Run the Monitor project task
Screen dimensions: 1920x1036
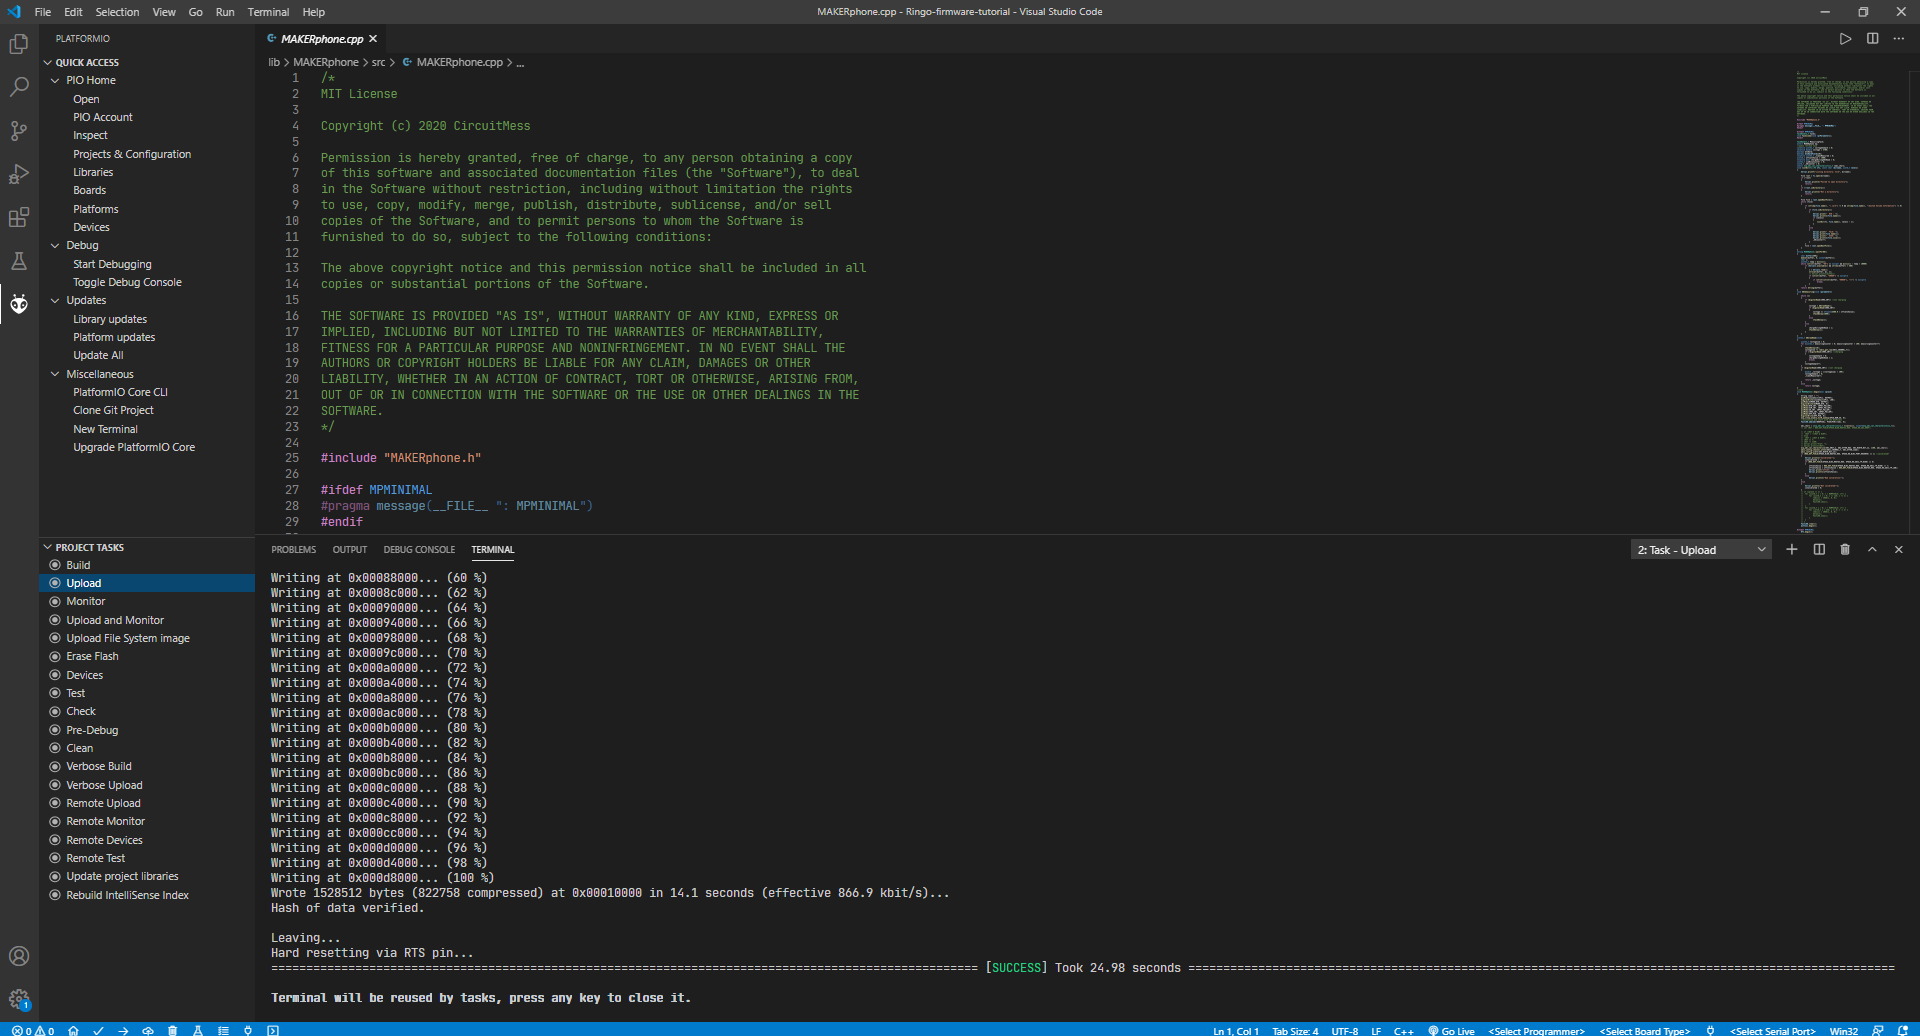click(147, 601)
